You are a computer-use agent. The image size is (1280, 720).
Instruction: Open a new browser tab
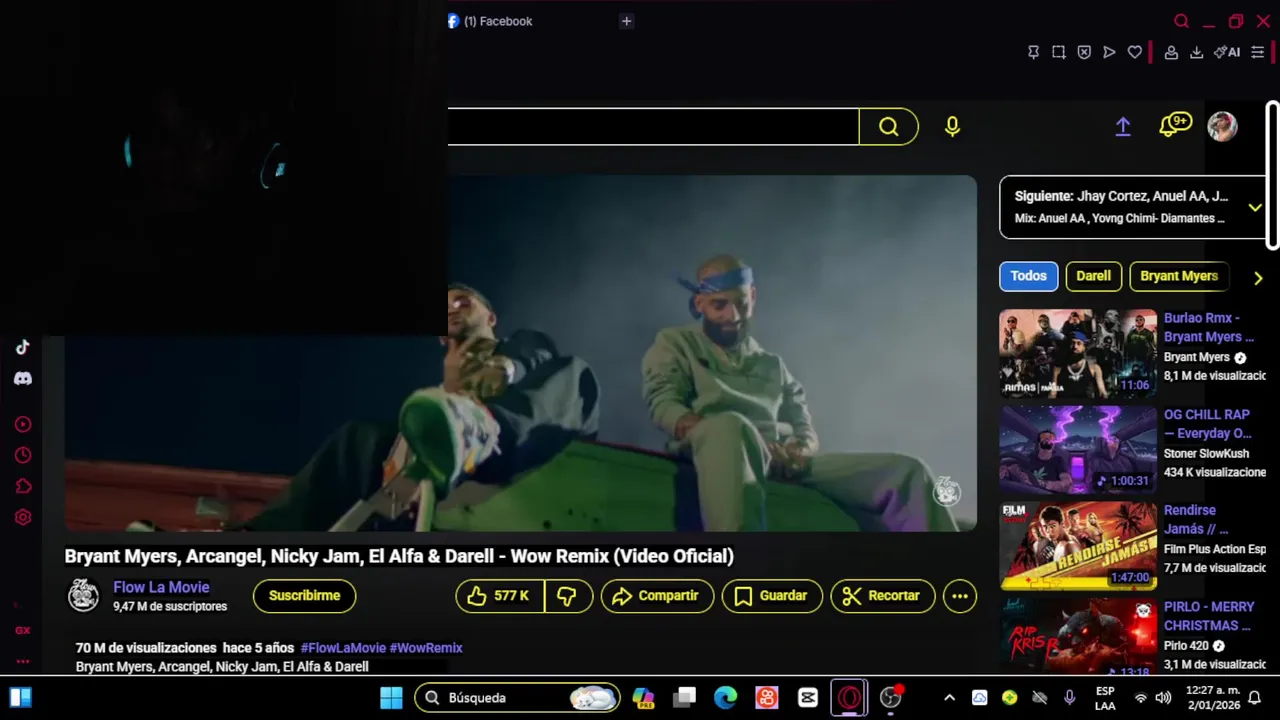[x=626, y=21]
